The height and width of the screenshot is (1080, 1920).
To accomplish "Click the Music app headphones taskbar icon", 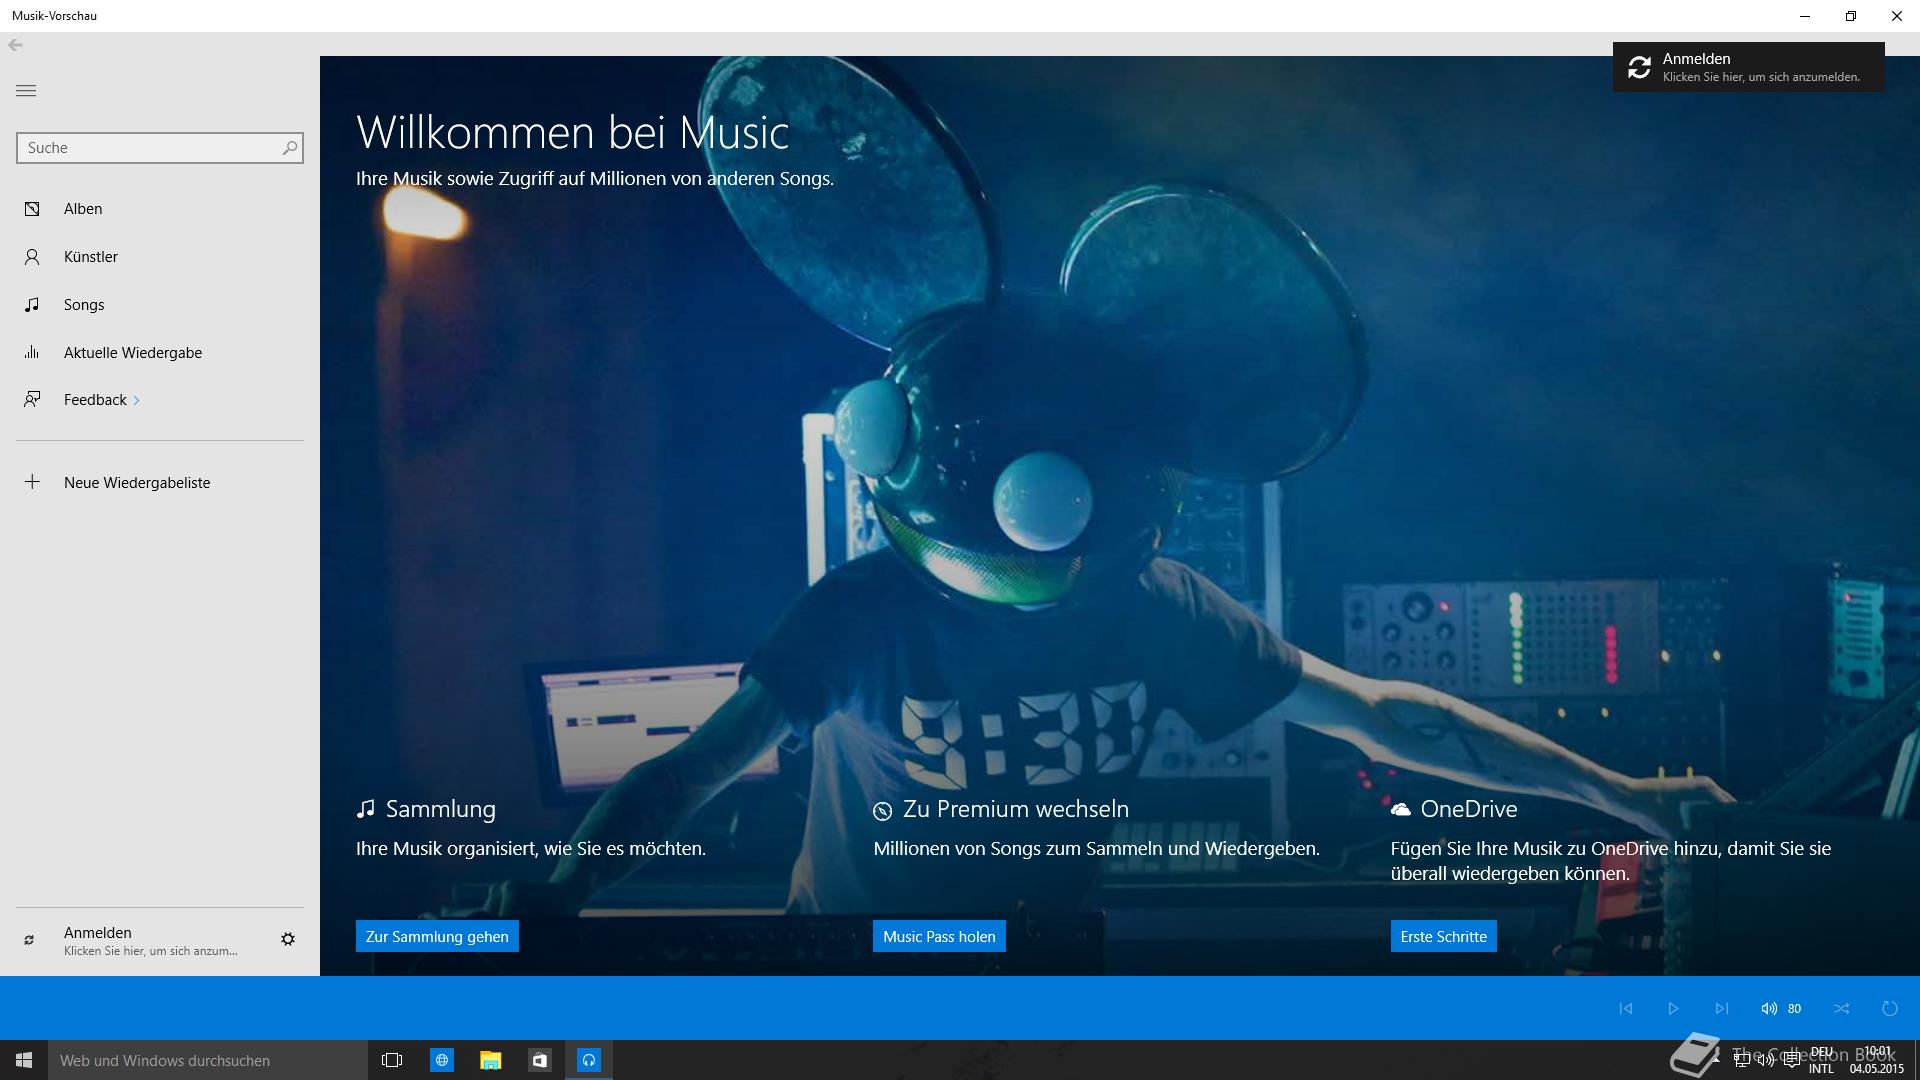I will click(588, 1060).
